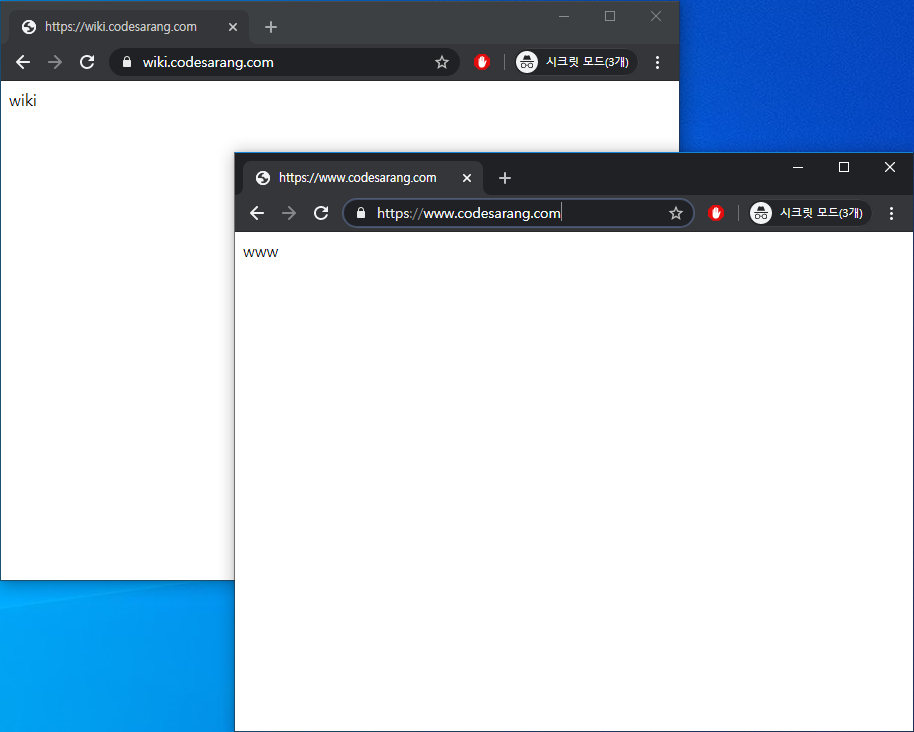The image size is (914, 732).
Task: Open the red hand extension in www window
Action: pyautogui.click(x=716, y=213)
